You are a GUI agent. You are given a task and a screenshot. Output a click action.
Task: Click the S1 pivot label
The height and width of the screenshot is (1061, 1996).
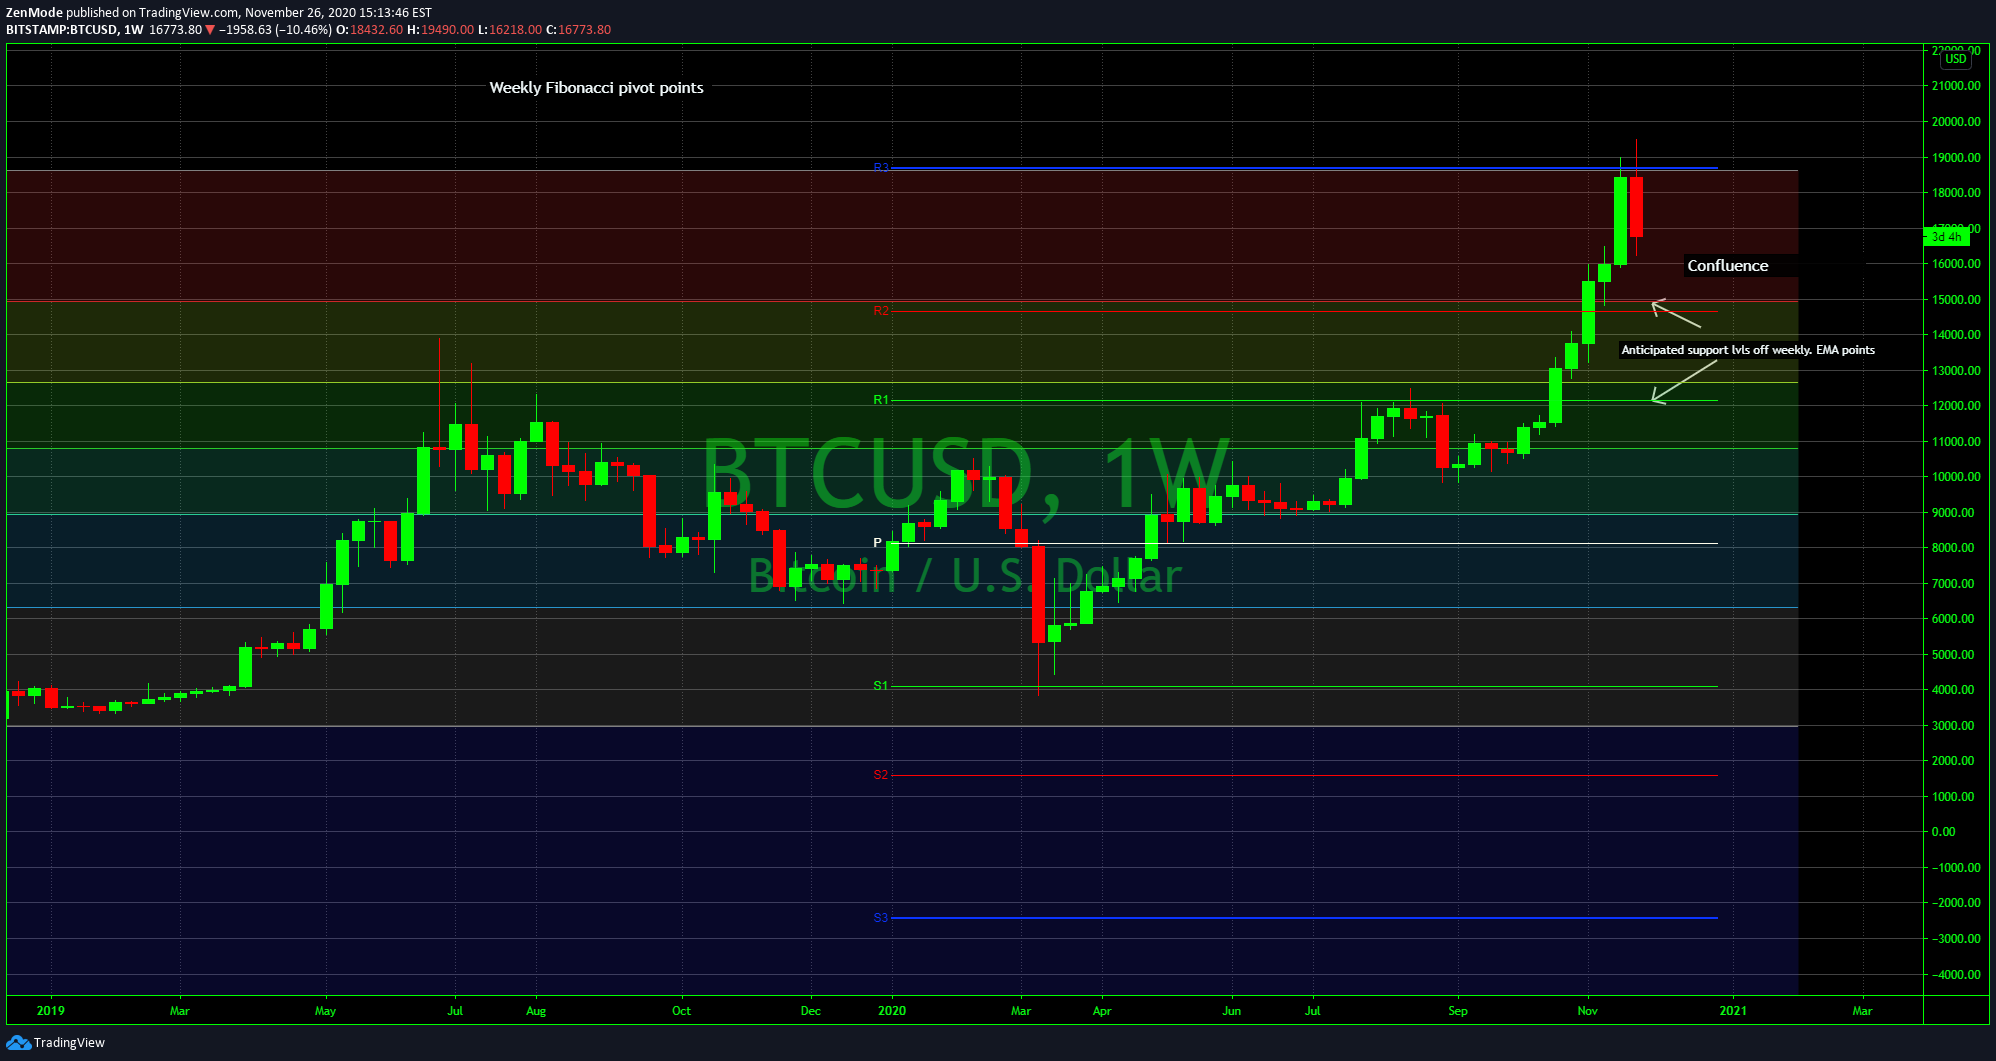click(881, 686)
